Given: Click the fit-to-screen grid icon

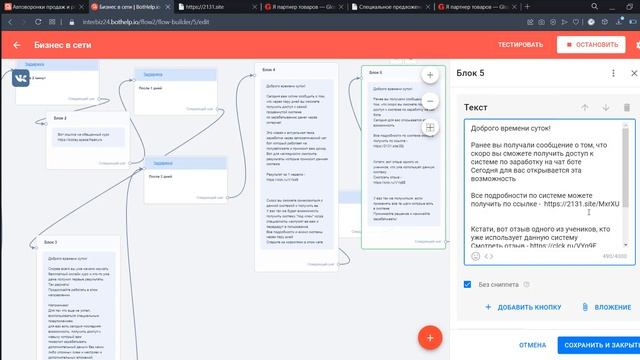Looking at the screenshot, I should pyautogui.click(x=430, y=128).
